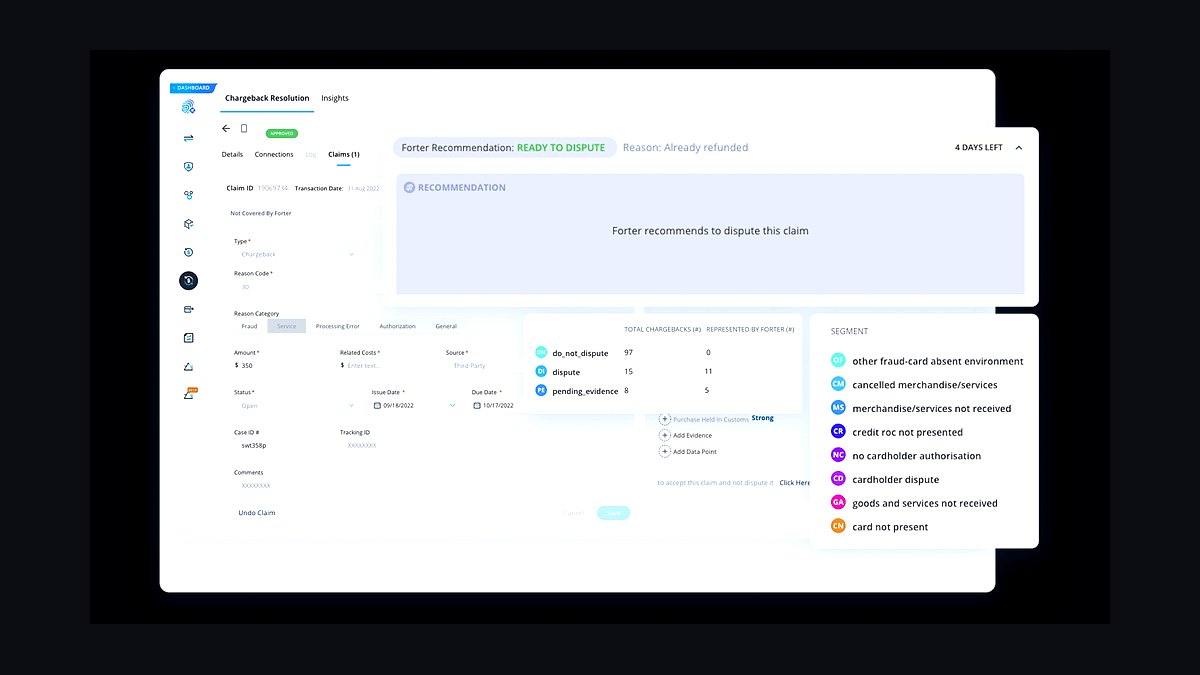1200x675 pixels.
Task: Click the NC badge for no cardholder authorisation
Action: (x=838, y=455)
